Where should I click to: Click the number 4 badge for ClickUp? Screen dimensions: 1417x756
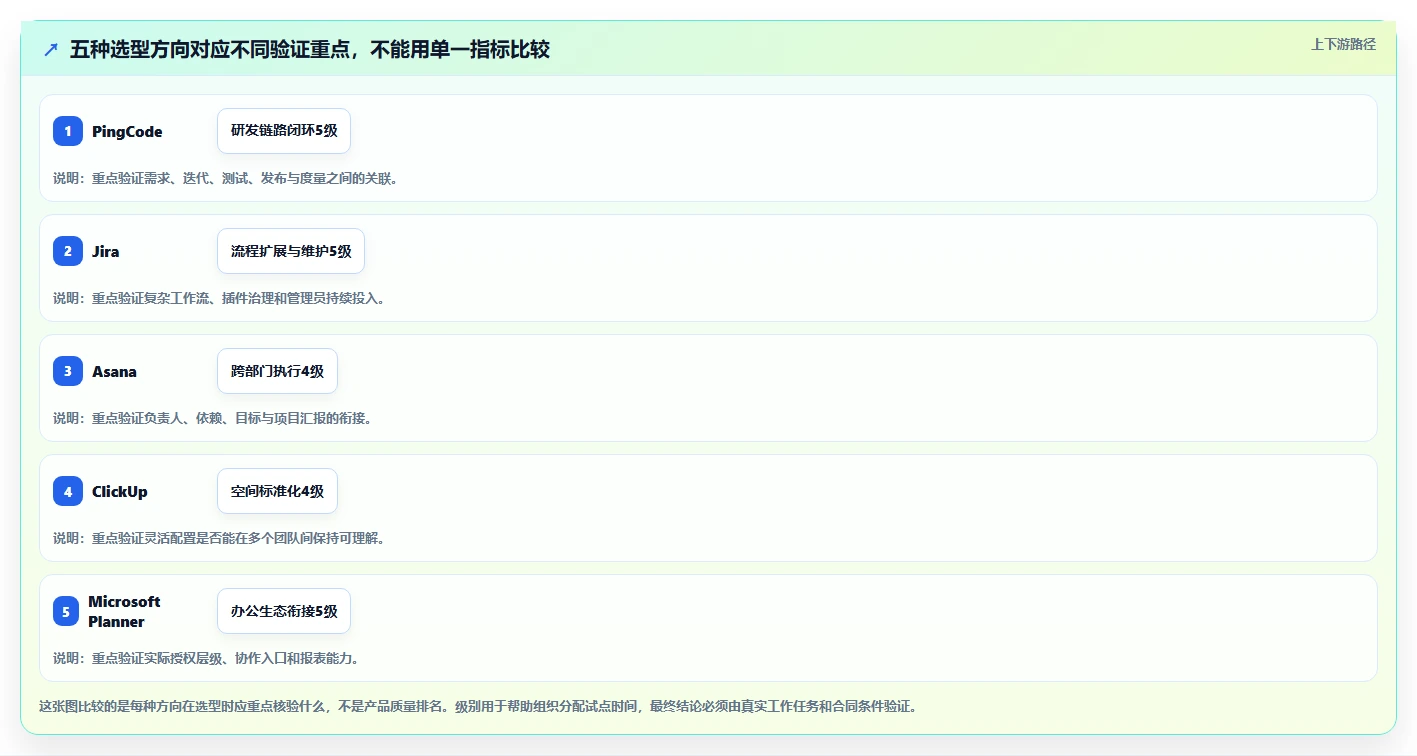coord(68,491)
